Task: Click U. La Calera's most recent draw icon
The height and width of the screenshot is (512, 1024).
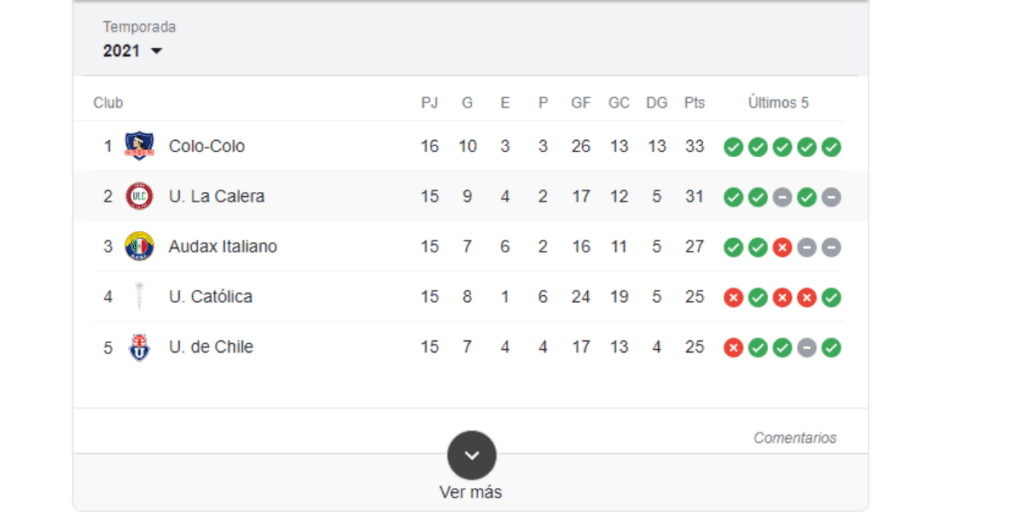Action: point(831,197)
